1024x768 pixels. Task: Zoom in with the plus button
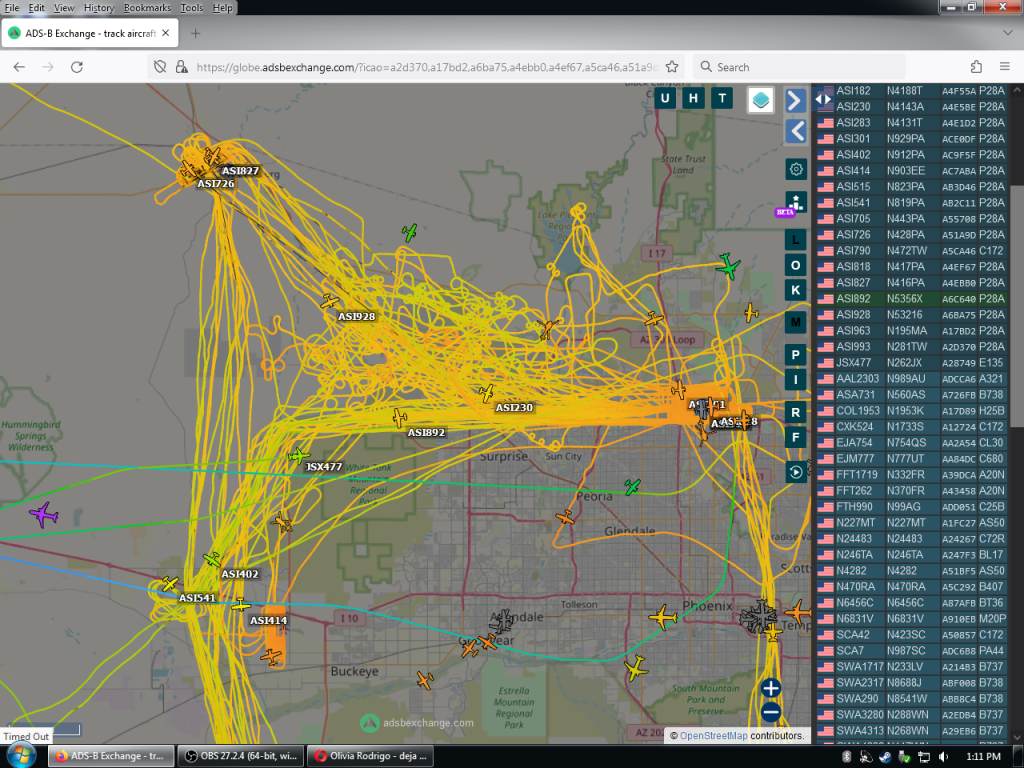tap(771, 688)
